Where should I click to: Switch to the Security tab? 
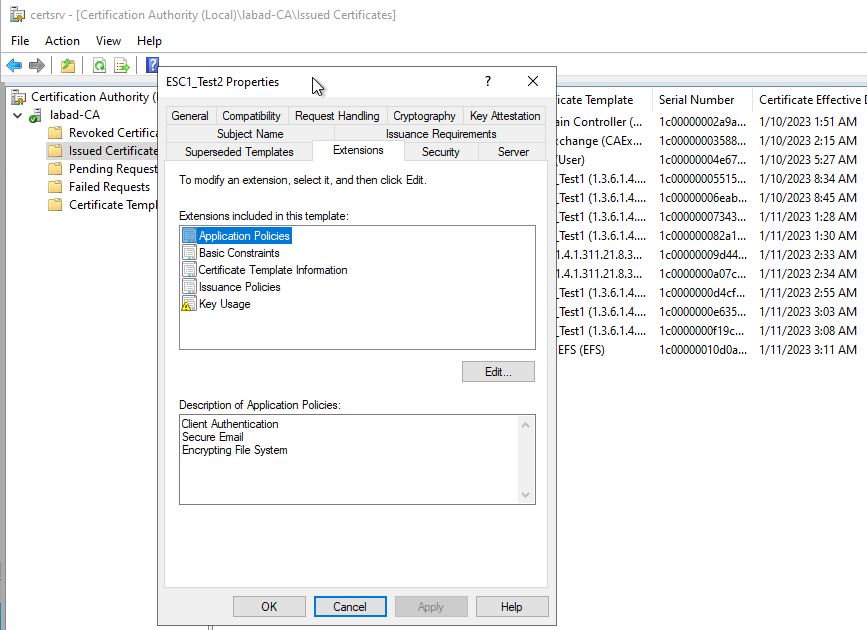click(x=440, y=152)
